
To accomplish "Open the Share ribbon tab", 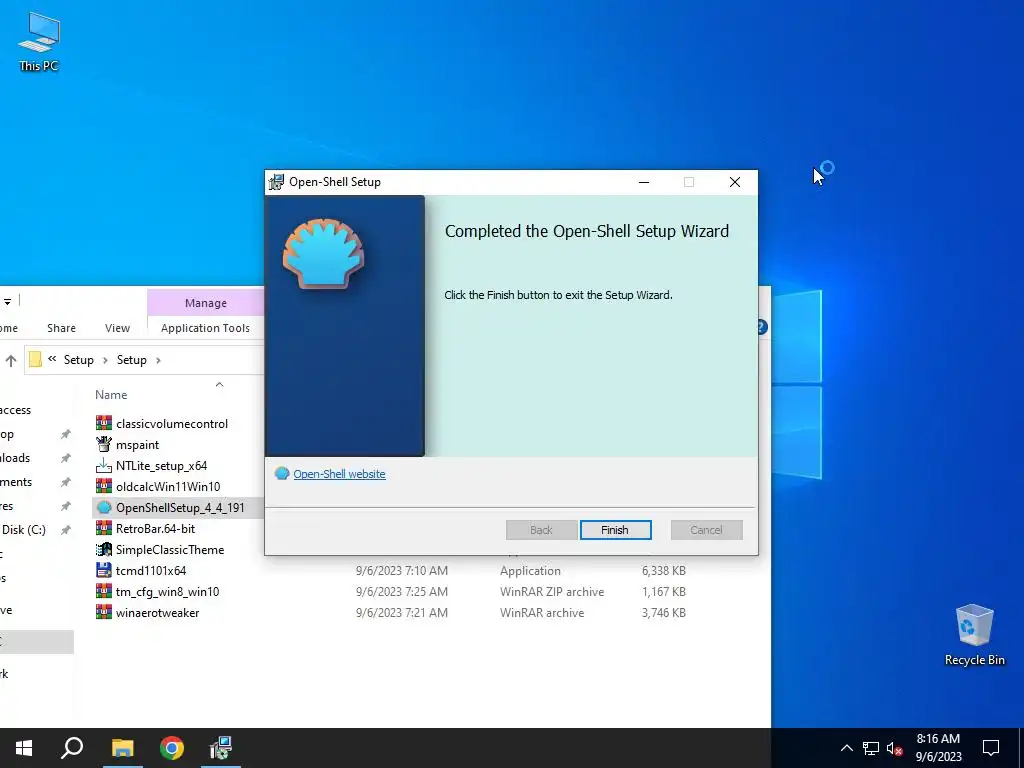I will [x=61, y=328].
